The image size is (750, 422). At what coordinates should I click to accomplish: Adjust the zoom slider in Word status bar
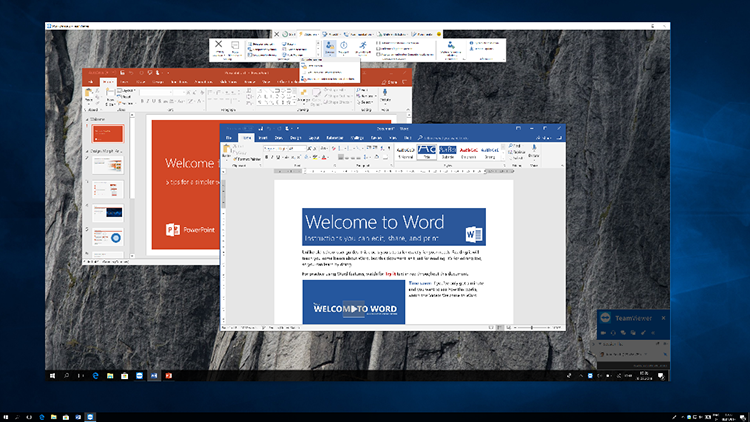pyautogui.click(x=531, y=328)
